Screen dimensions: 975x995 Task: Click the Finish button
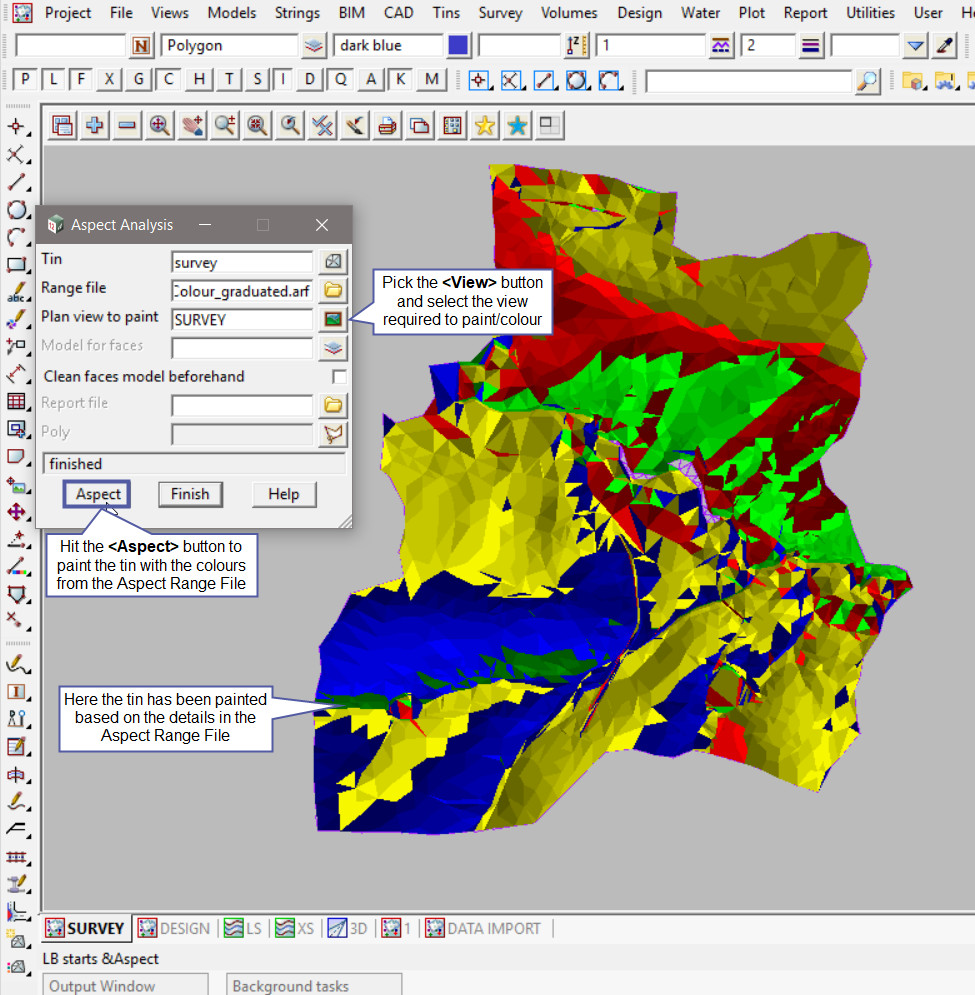point(190,494)
